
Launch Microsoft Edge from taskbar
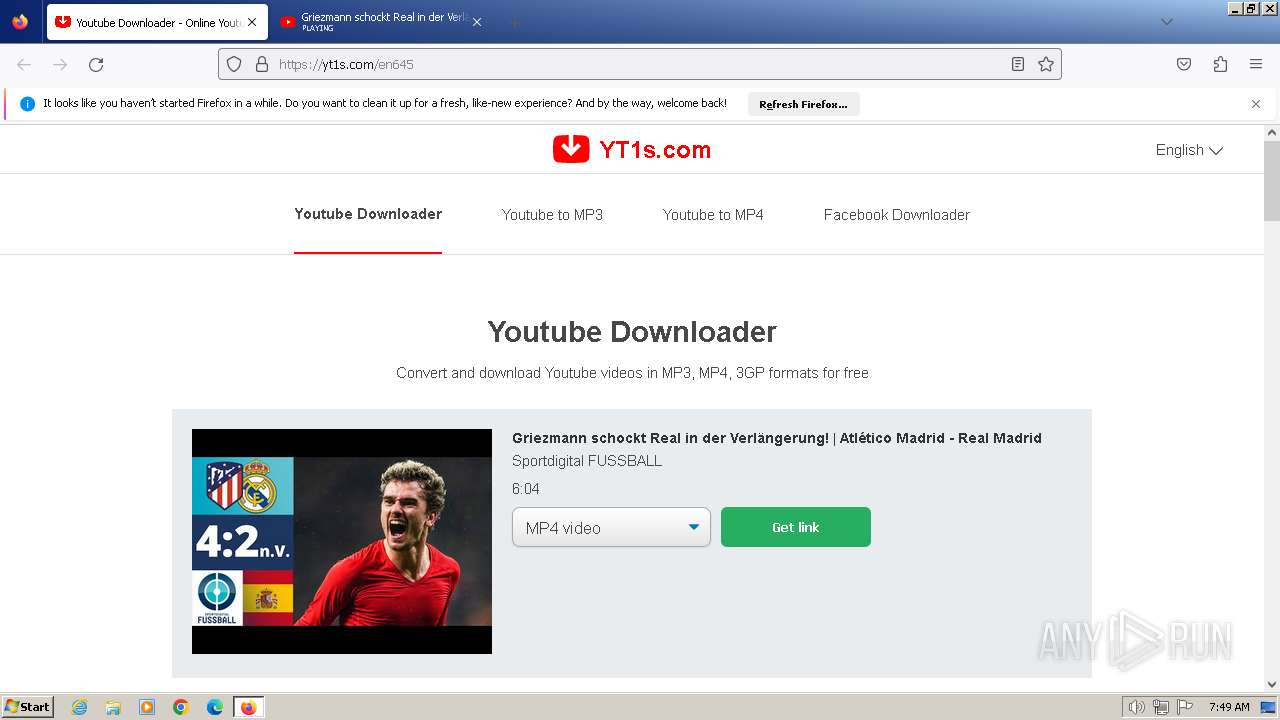point(214,707)
